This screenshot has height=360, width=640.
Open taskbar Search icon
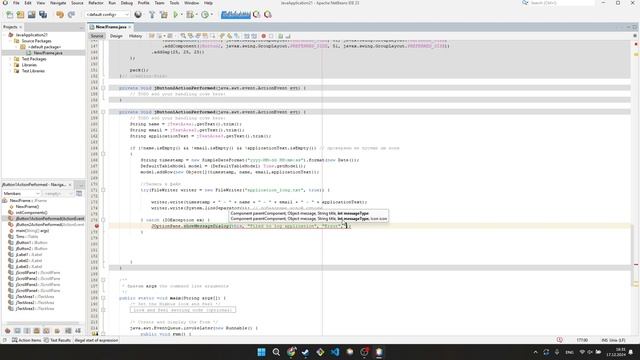[x=276, y=352]
